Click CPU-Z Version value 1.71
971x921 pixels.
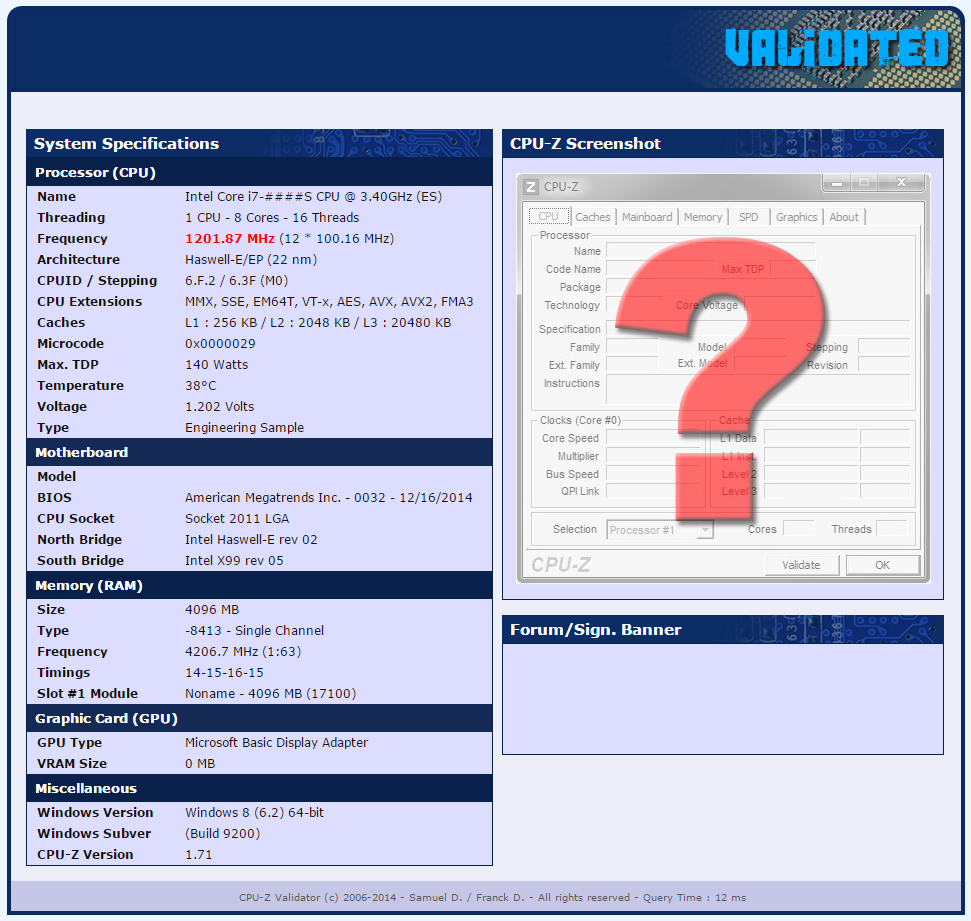199,855
